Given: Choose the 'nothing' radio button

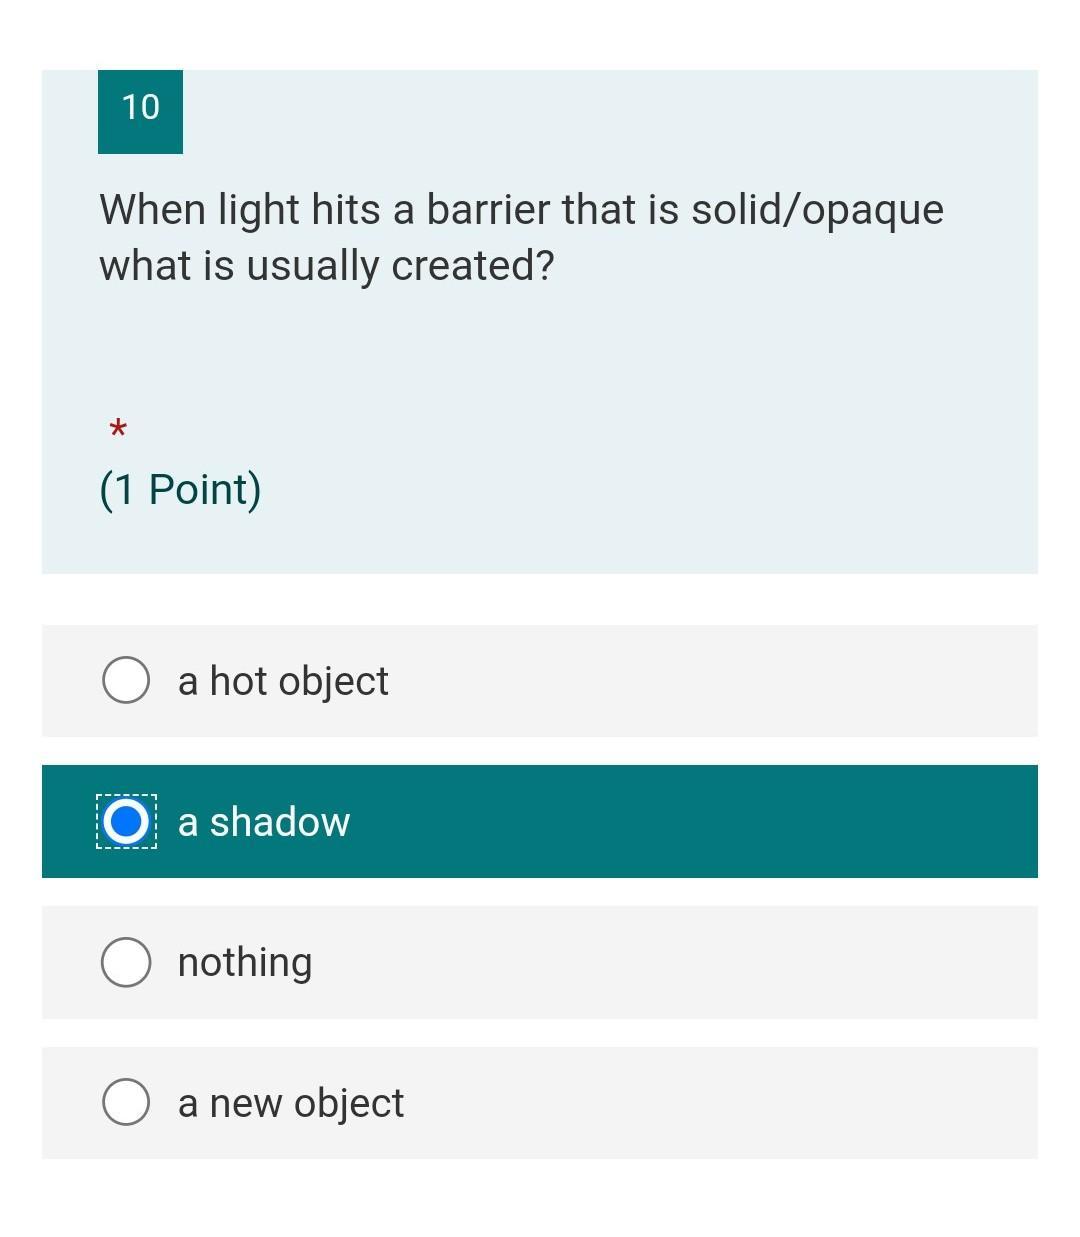Looking at the screenshot, I should [126, 962].
